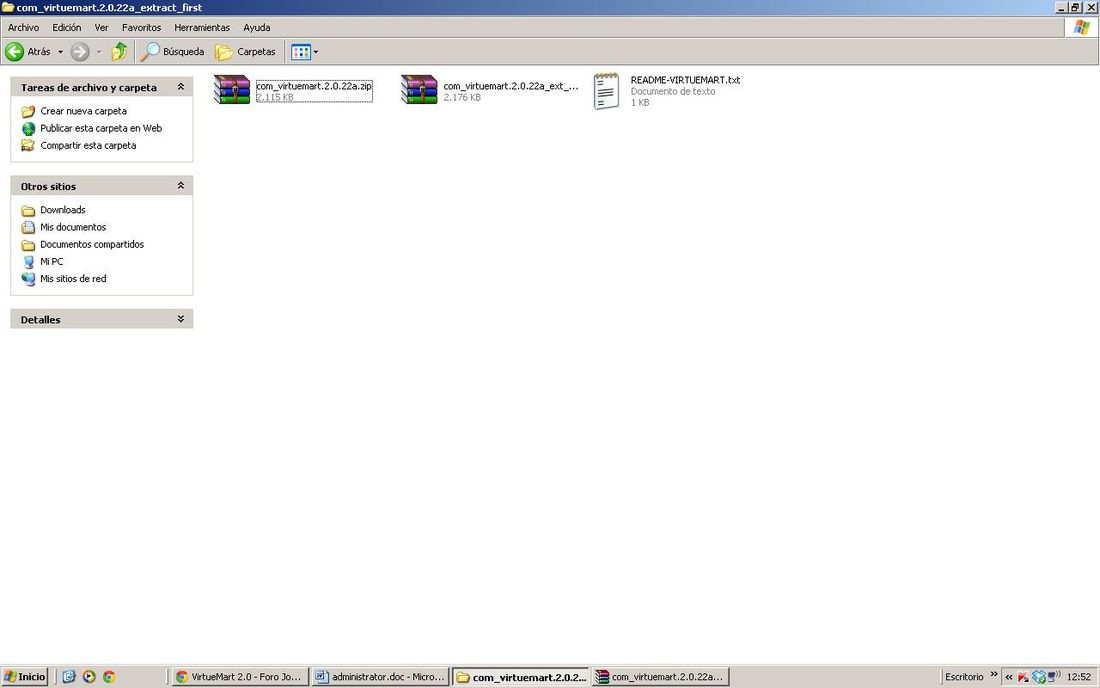1100x688 pixels.
Task: Click the Compartir esta carpeta icon
Action: 28,145
